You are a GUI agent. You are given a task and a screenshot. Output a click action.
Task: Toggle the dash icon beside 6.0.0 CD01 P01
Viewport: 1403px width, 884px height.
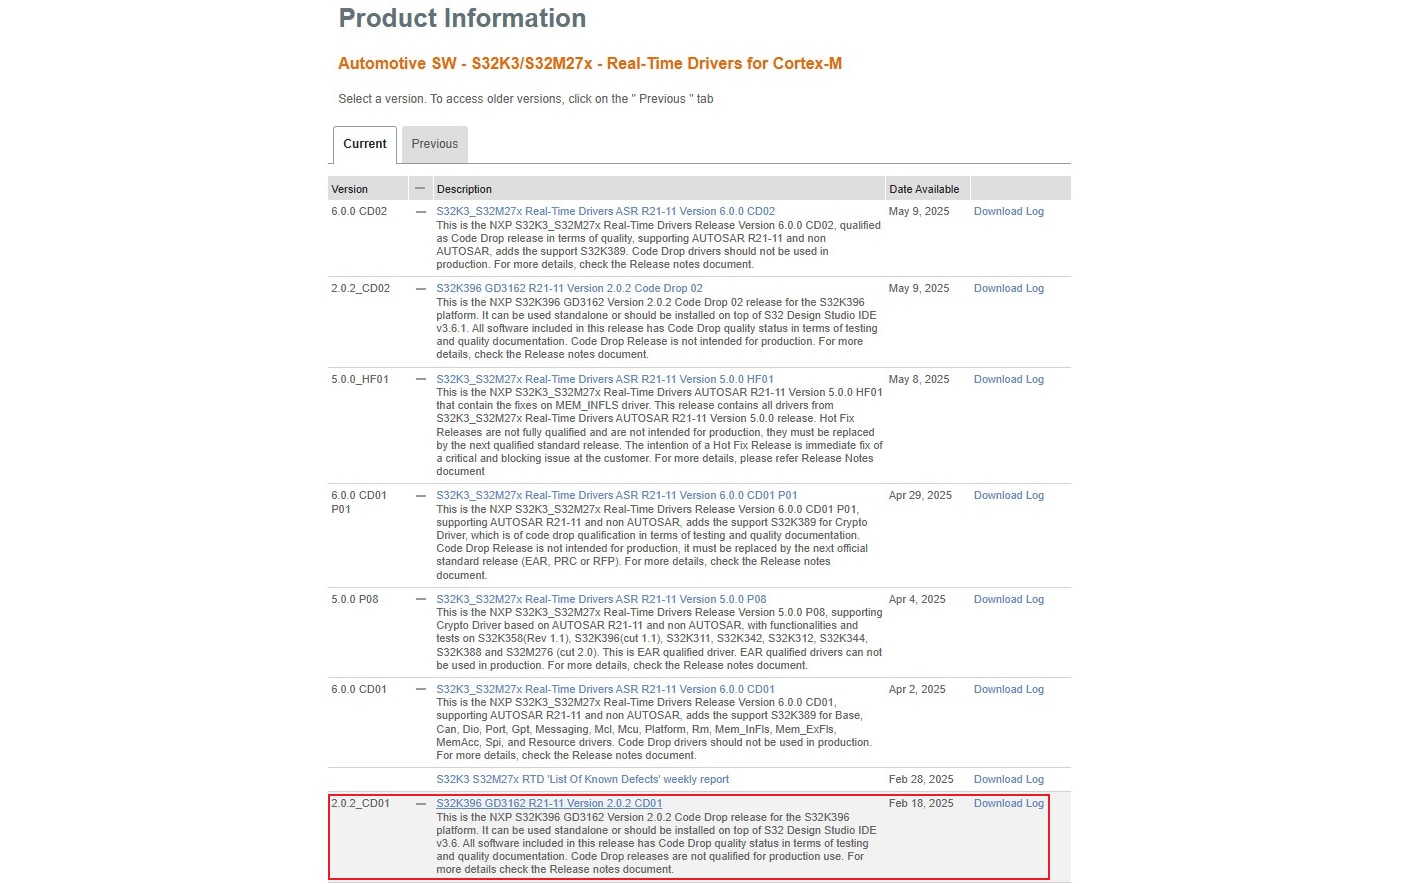(x=421, y=496)
